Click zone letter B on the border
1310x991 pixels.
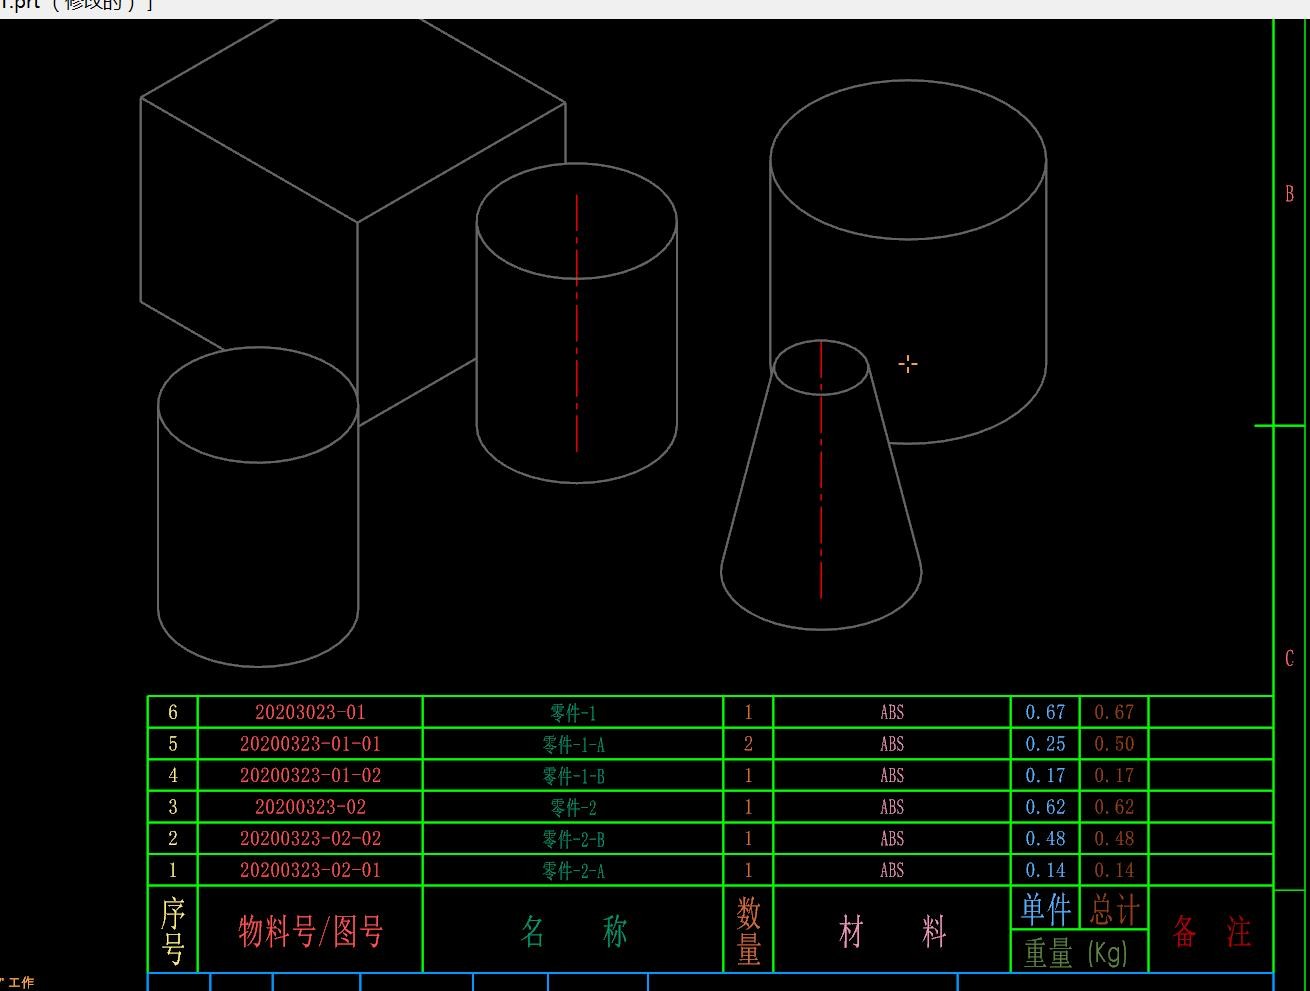(1290, 193)
